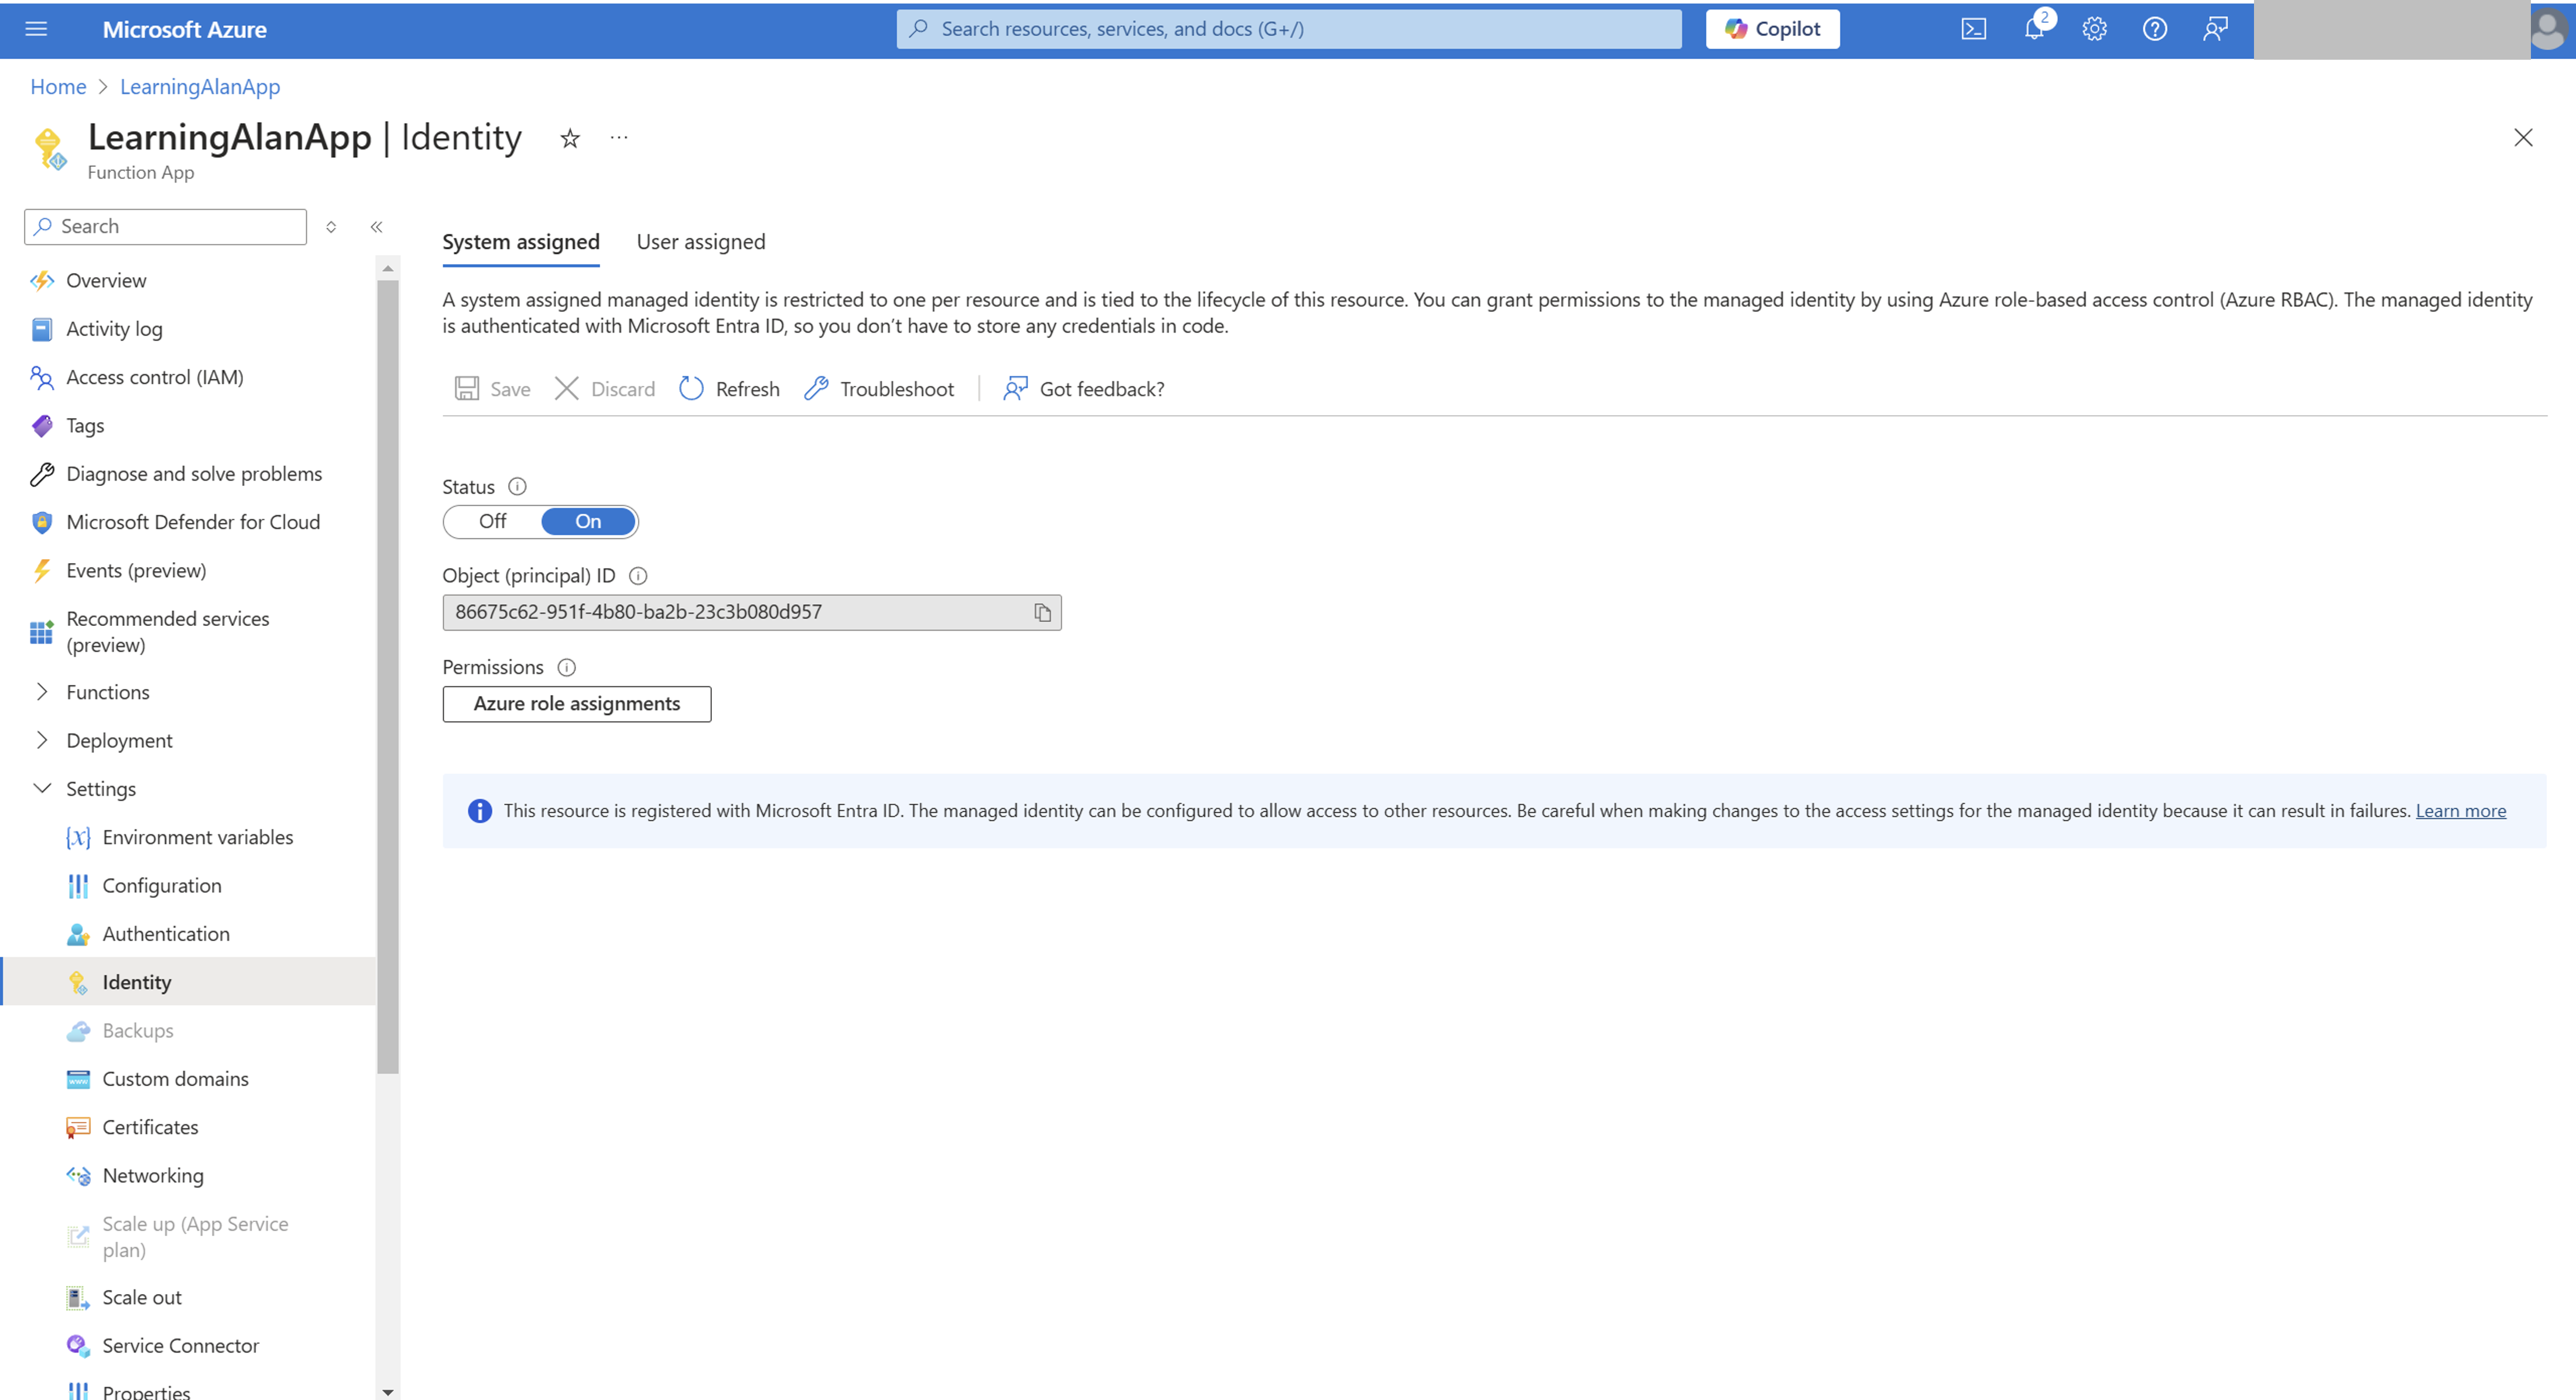Click the sidebar scrollbar up arrow

(388, 269)
